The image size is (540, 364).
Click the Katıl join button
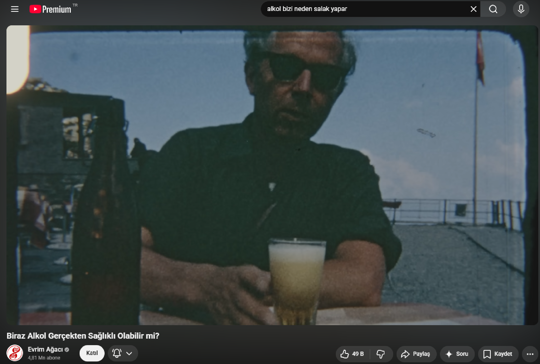tap(92, 353)
